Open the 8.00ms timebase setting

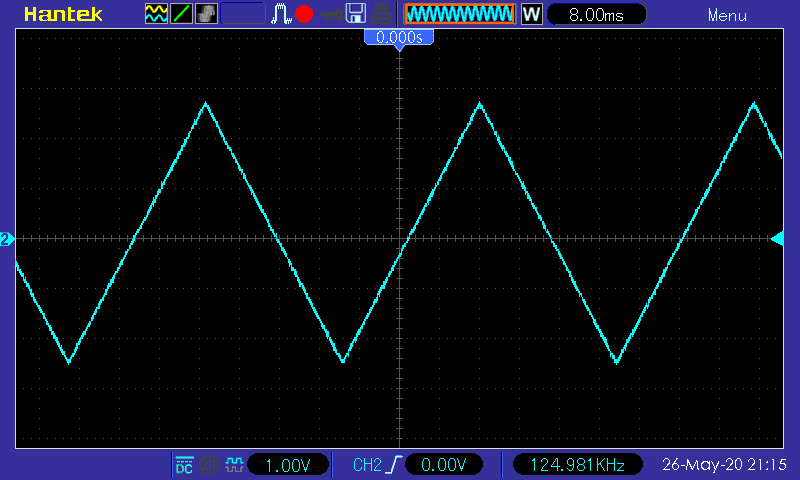(596, 14)
